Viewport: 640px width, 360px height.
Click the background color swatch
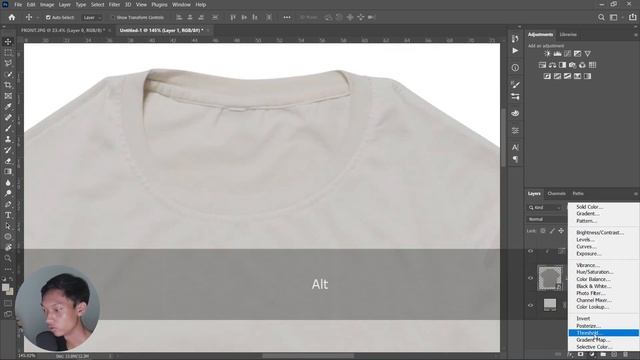tap(11, 292)
